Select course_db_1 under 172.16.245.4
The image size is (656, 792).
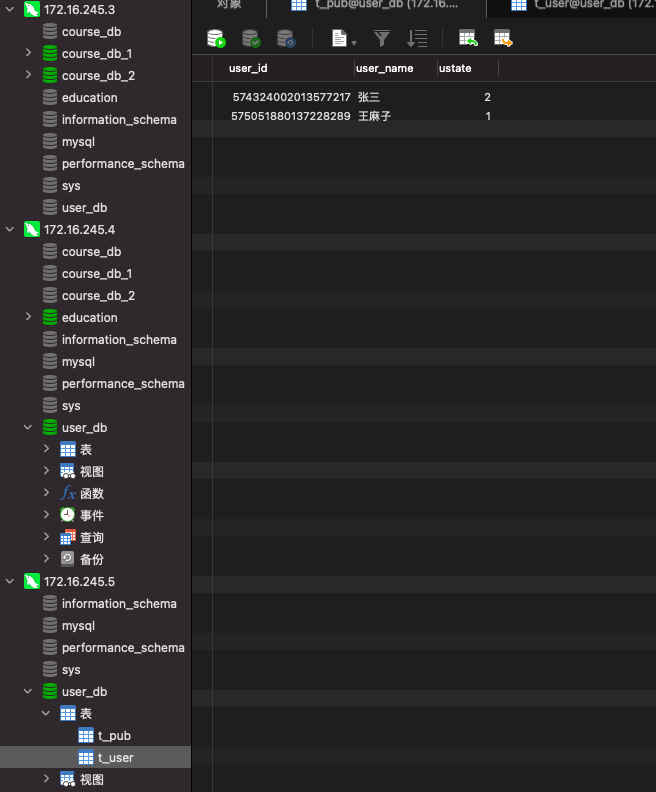[x=97, y=274]
